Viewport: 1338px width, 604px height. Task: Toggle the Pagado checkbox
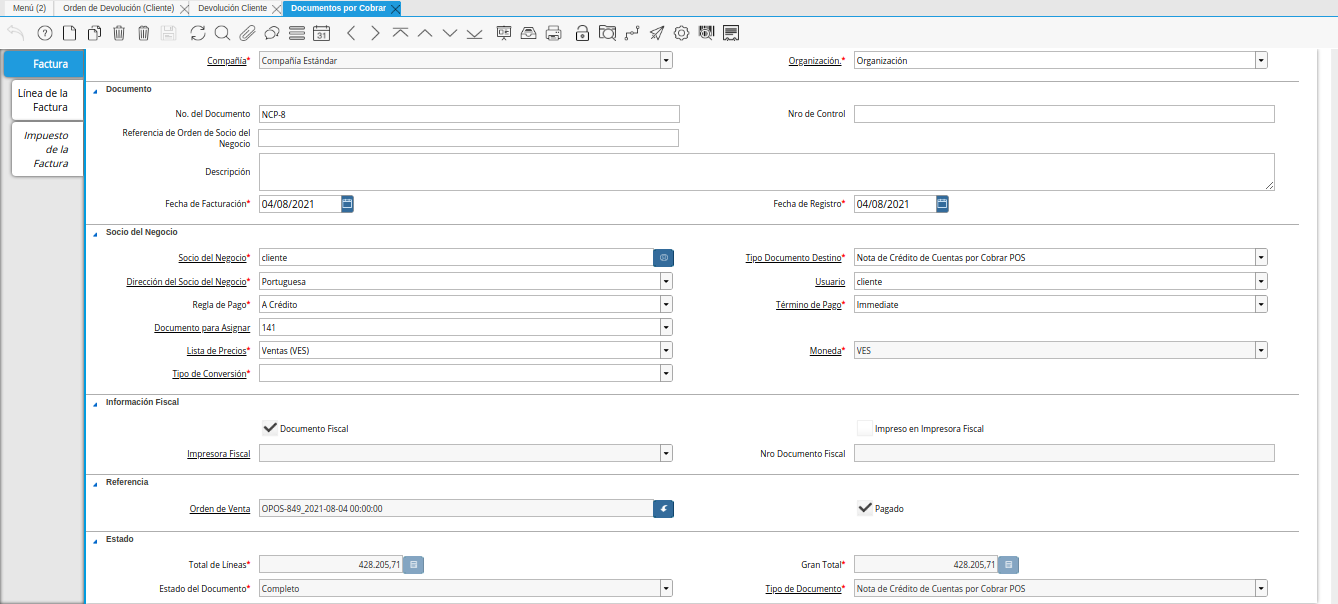[865, 508]
